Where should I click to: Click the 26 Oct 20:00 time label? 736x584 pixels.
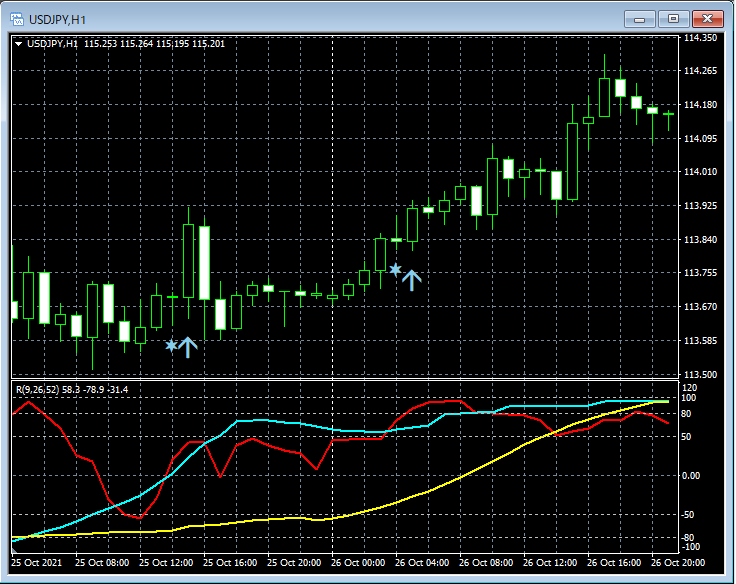coord(678,562)
